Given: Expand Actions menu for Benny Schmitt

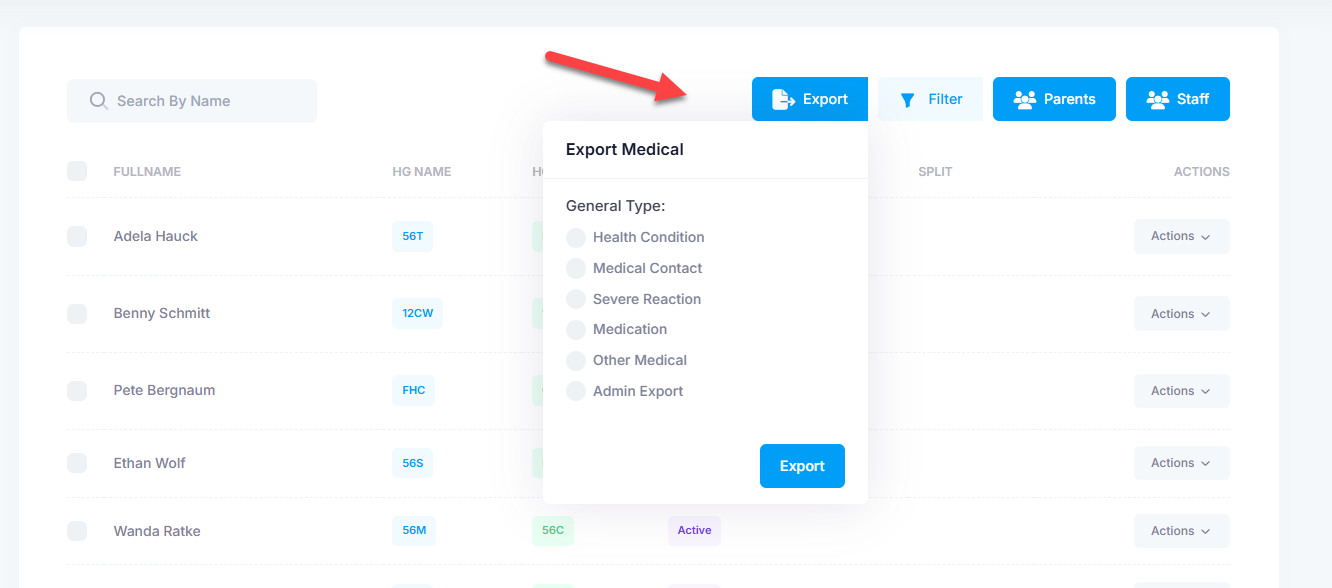Looking at the screenshot, I should (1181, 314).
